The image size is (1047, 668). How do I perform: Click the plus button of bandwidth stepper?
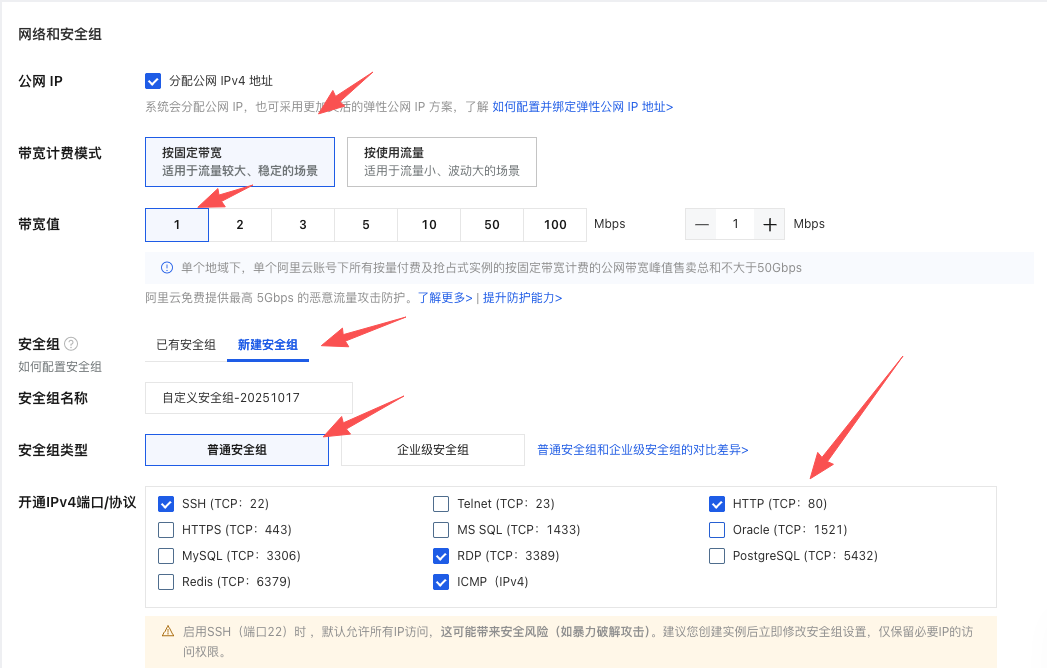769,225
